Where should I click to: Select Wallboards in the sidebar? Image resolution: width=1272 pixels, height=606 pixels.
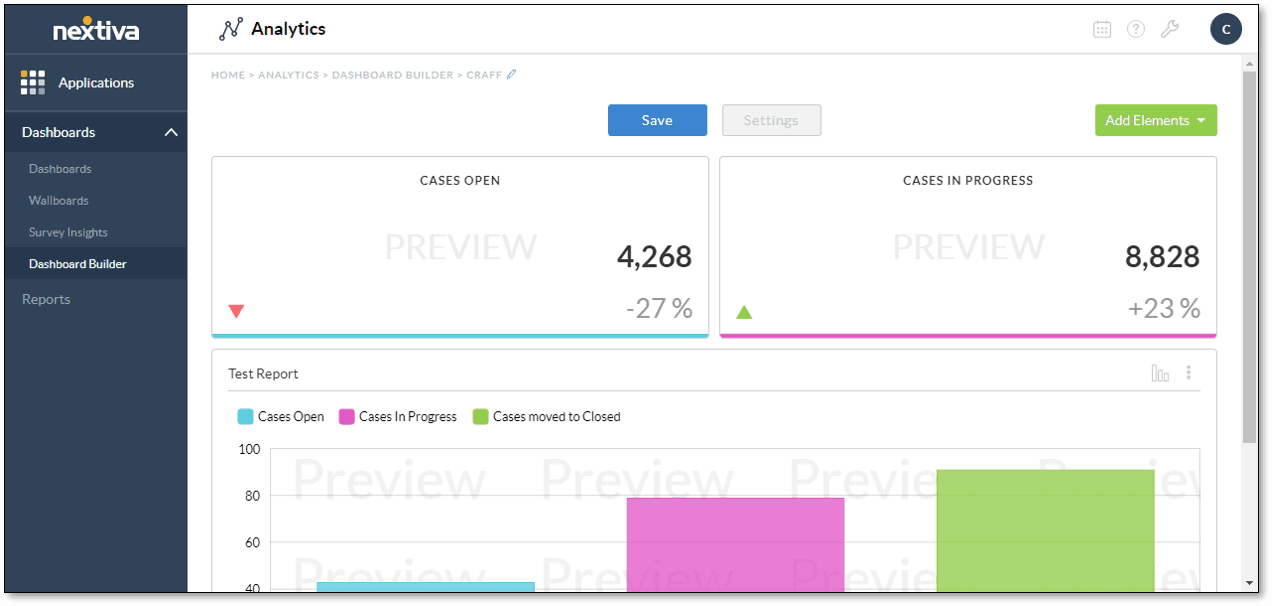pyautogui.click(x=59, y=200)
